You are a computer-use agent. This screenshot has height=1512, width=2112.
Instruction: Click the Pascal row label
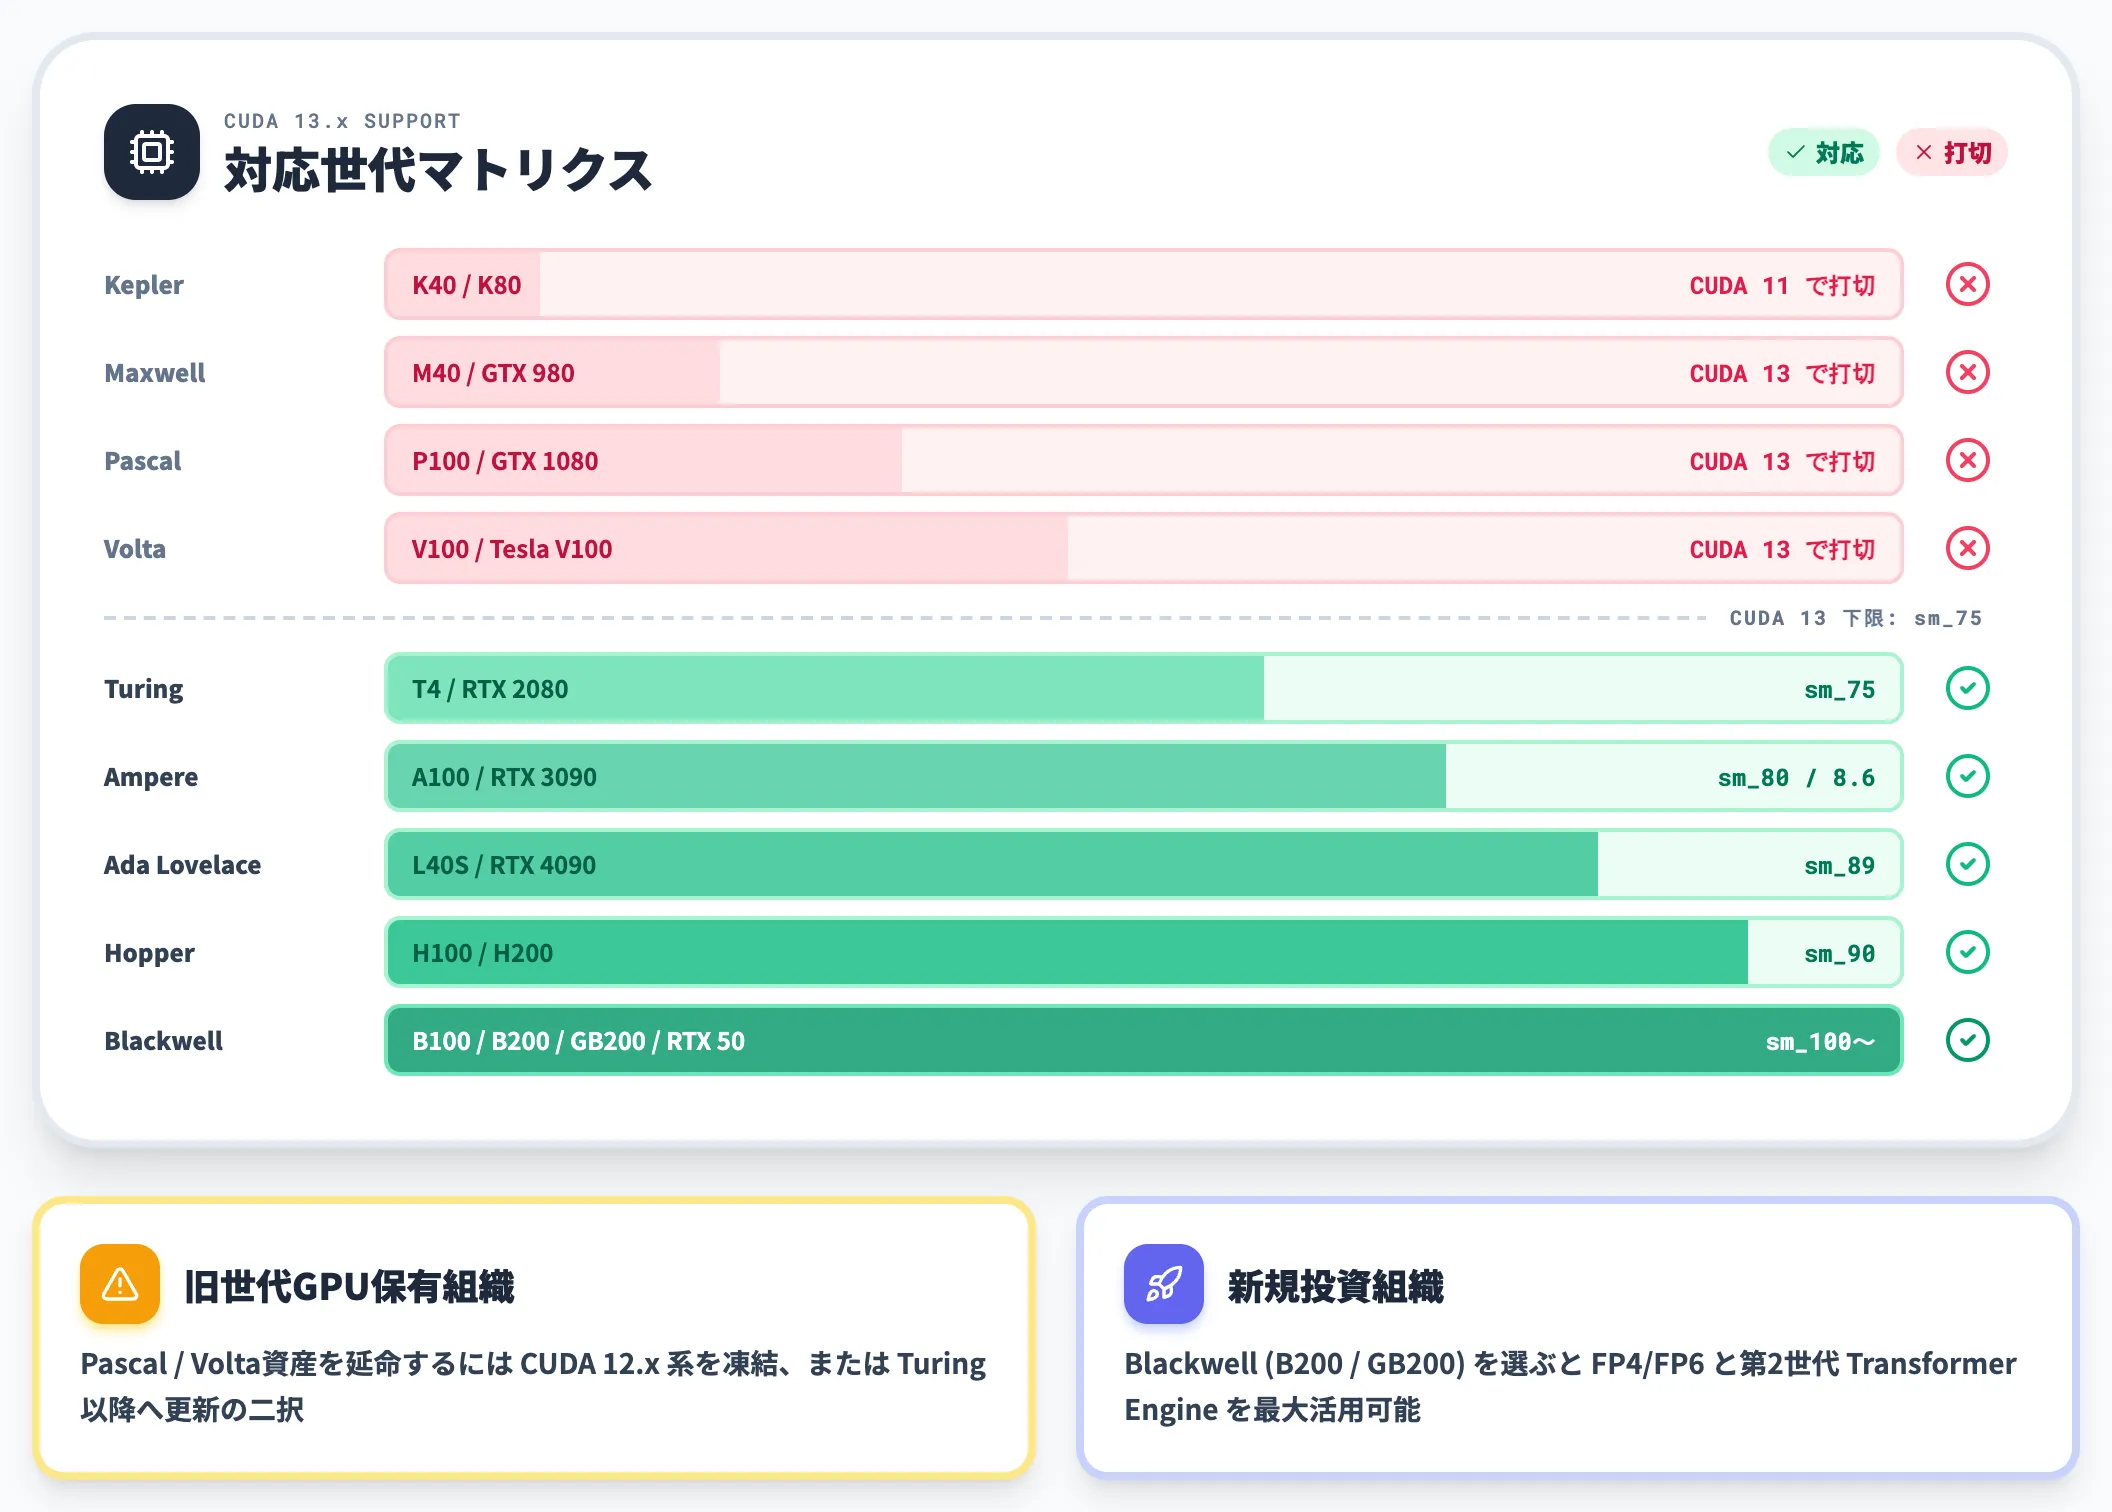point(143,461)
